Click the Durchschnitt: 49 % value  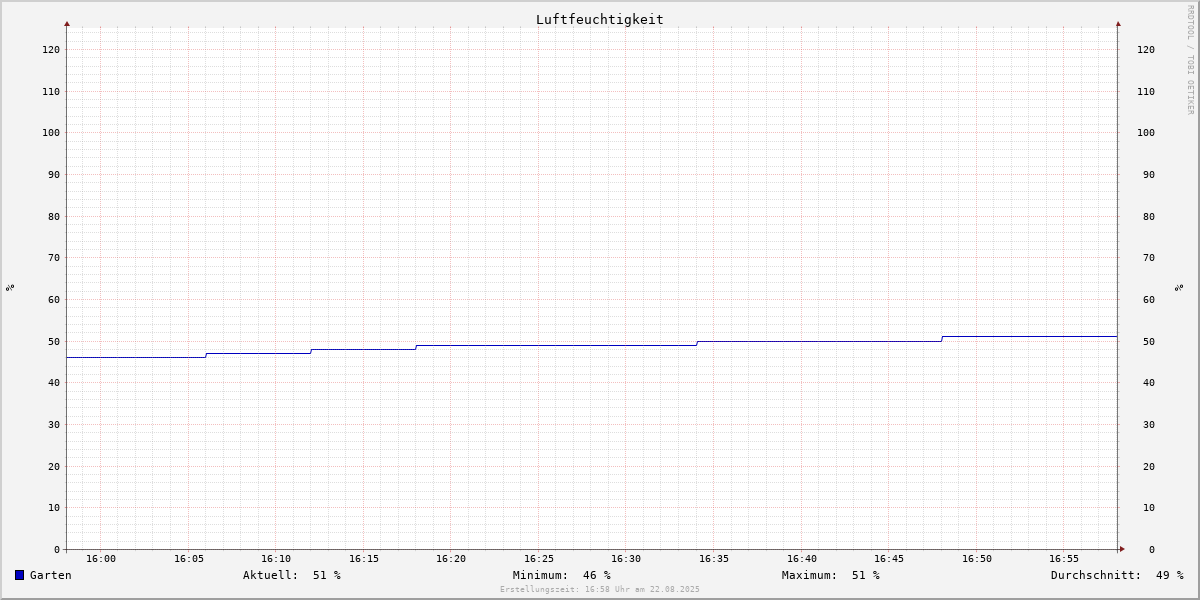point(1117,575)
